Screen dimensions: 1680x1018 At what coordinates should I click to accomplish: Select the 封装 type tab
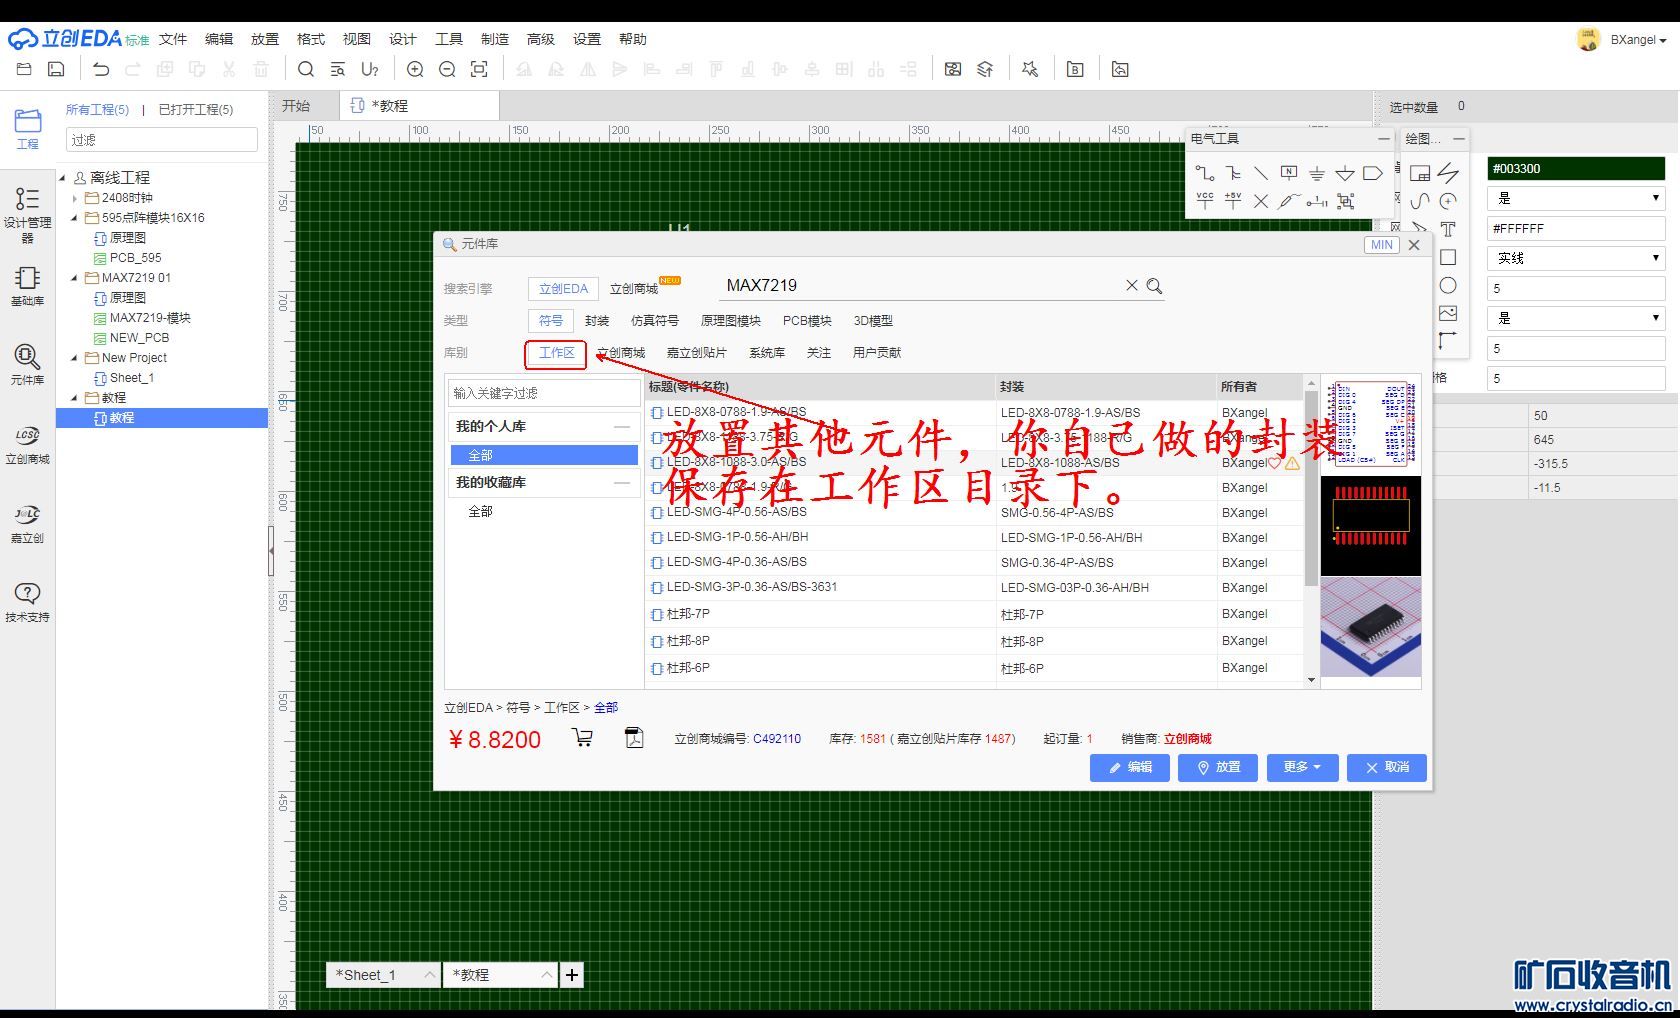pyautogui.click(x=597, y=321)
